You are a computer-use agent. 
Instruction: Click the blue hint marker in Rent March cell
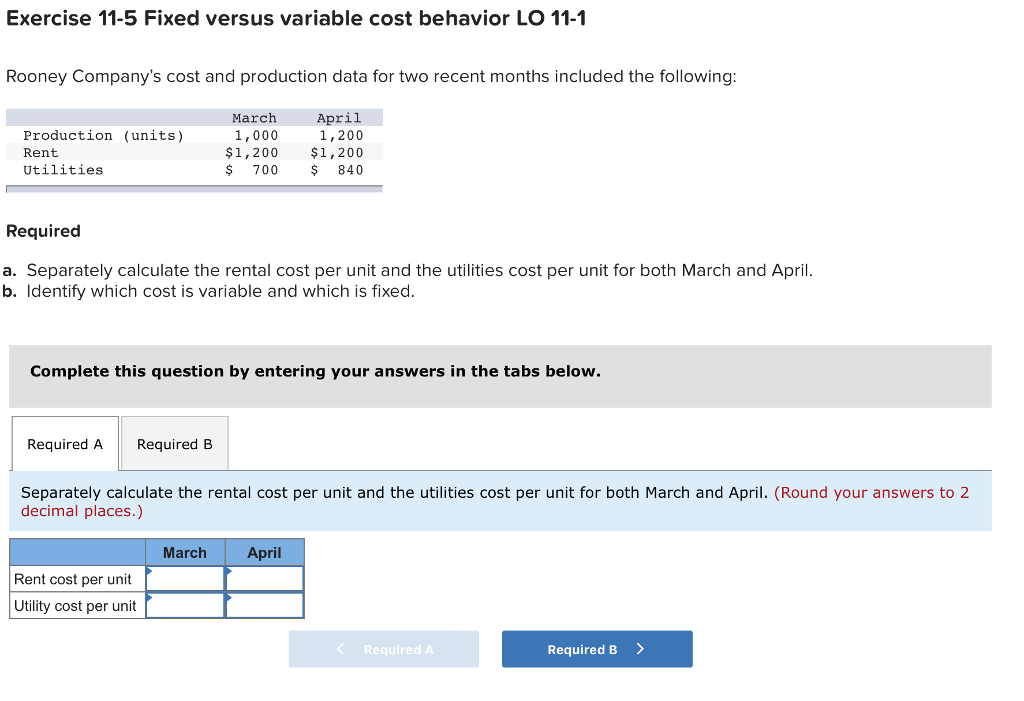click(150, 572)
